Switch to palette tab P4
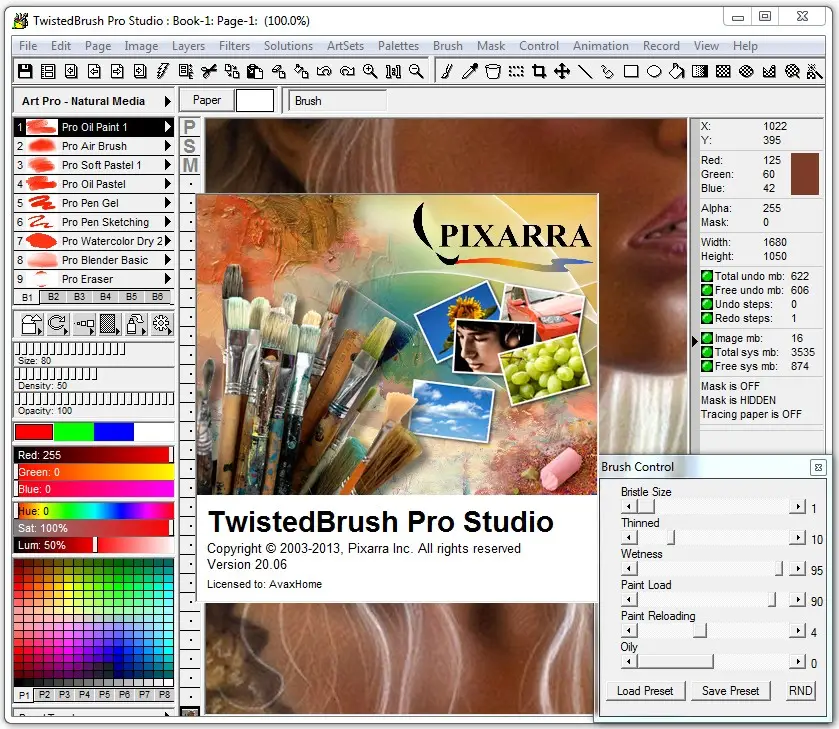This screenshot has width=839, height=729. [x=85, y=695]
